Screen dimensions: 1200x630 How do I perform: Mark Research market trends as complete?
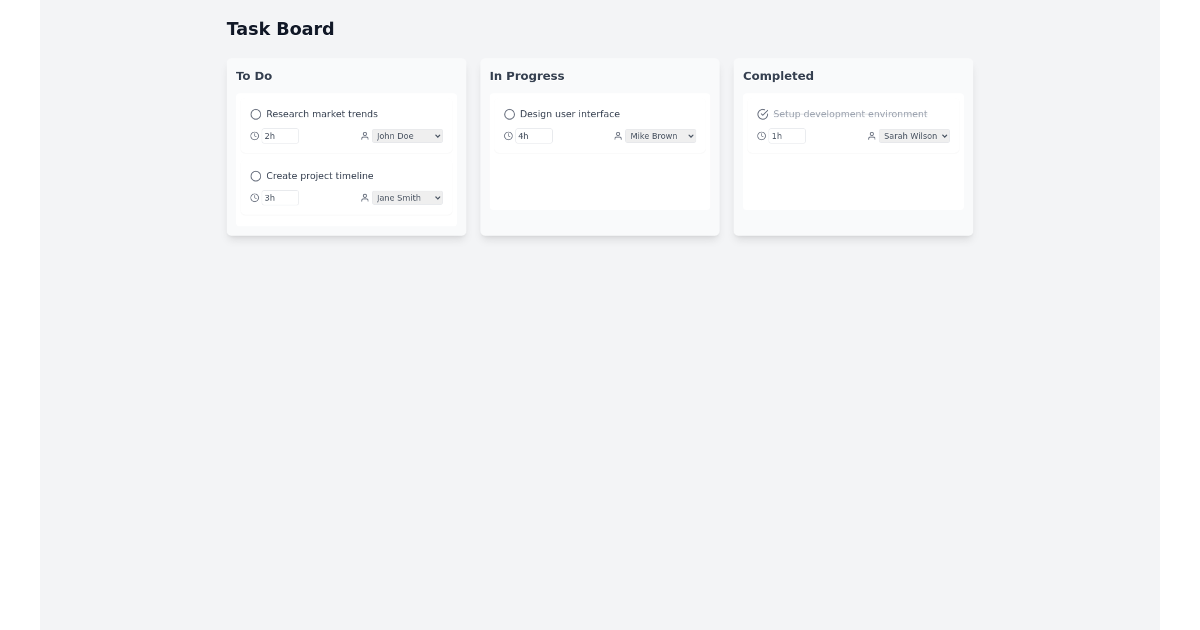click(256, 114)
